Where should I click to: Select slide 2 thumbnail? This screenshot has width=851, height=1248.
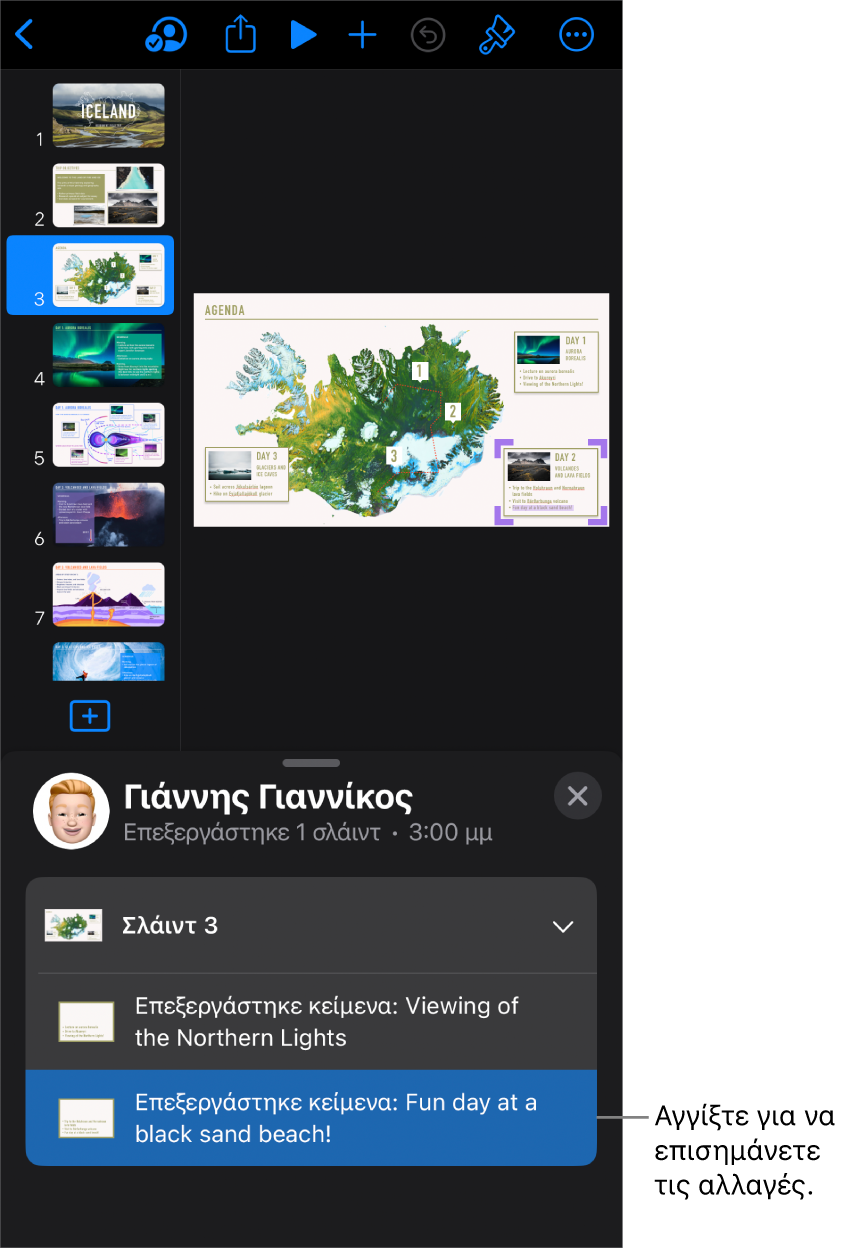coord(108,195)
